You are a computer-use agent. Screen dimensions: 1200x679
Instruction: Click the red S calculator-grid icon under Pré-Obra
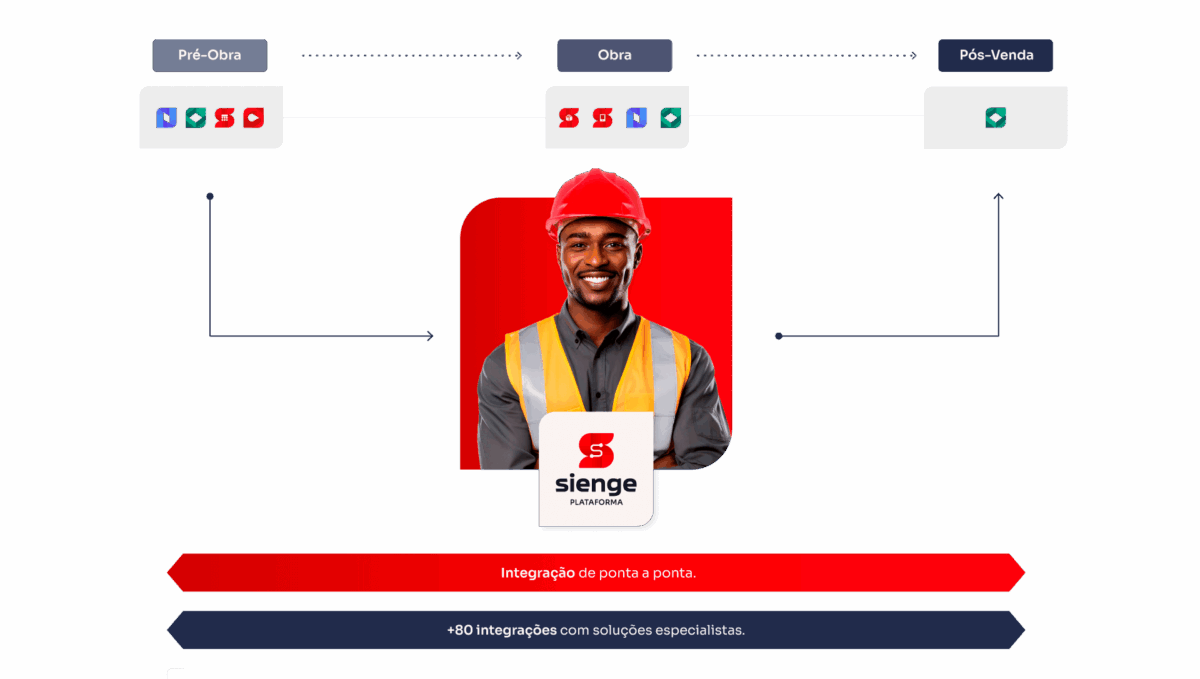[x=224, y=118]
